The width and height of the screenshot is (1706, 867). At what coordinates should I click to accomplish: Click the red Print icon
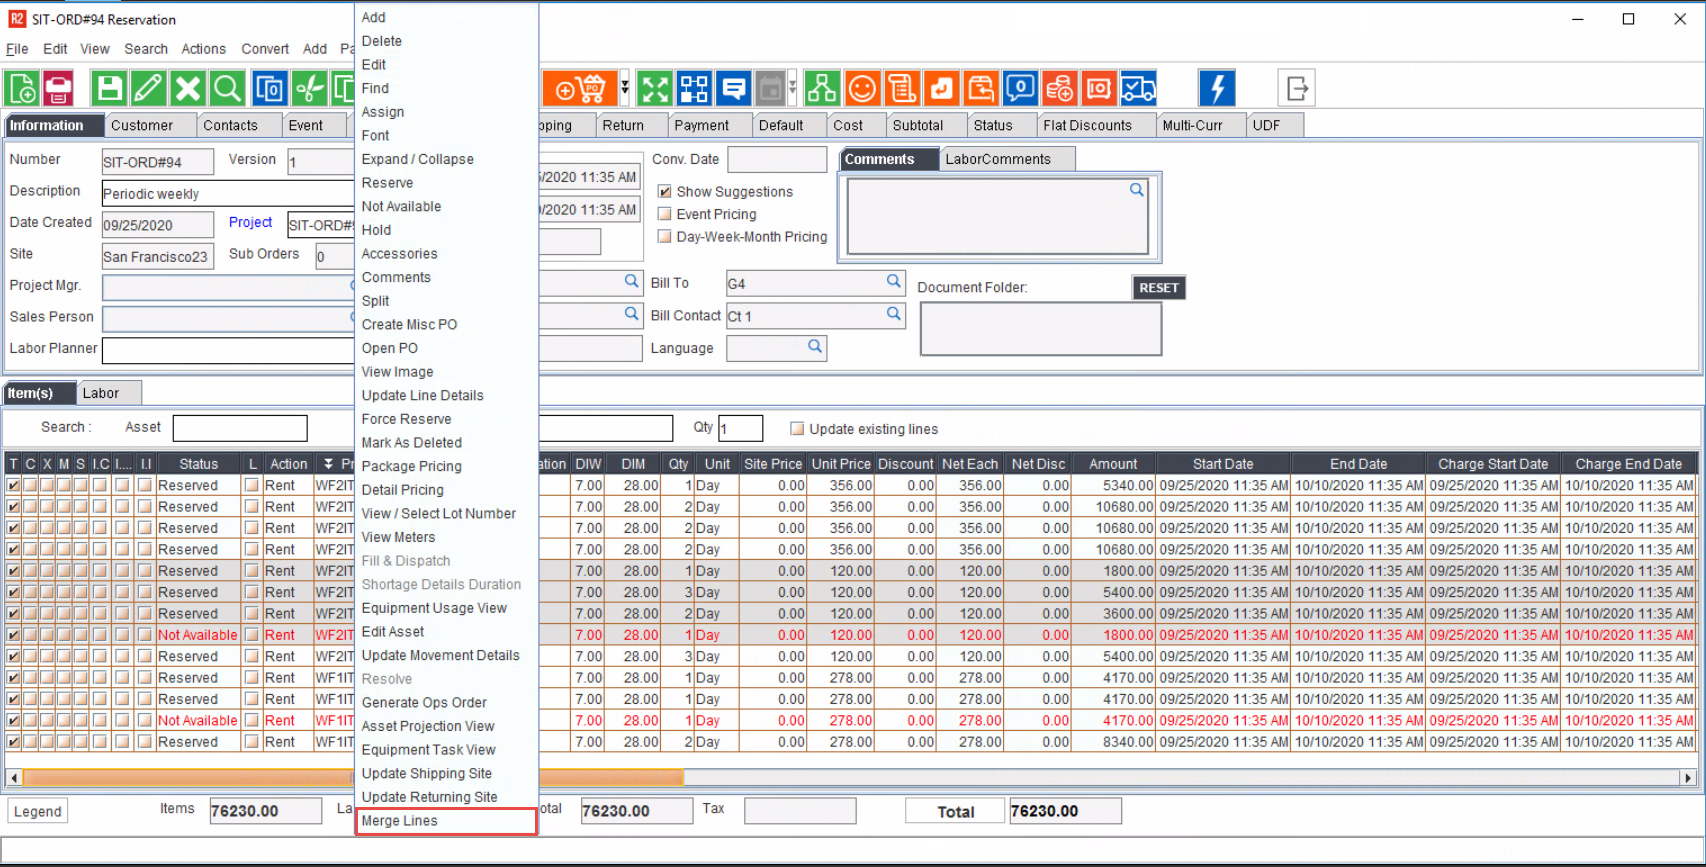pos(59,89)
